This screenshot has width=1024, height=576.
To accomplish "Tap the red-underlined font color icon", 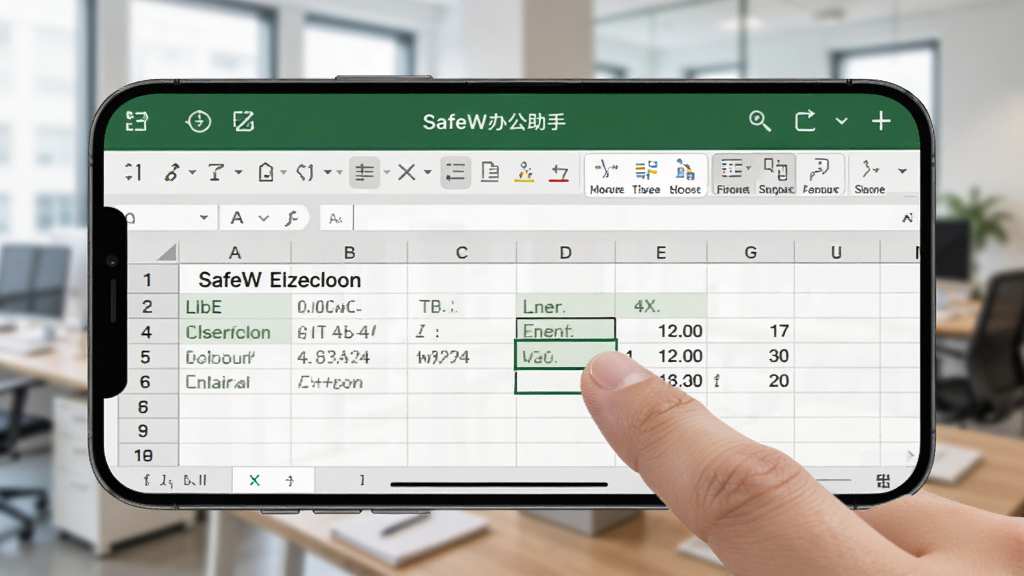I will coord(559,172).
